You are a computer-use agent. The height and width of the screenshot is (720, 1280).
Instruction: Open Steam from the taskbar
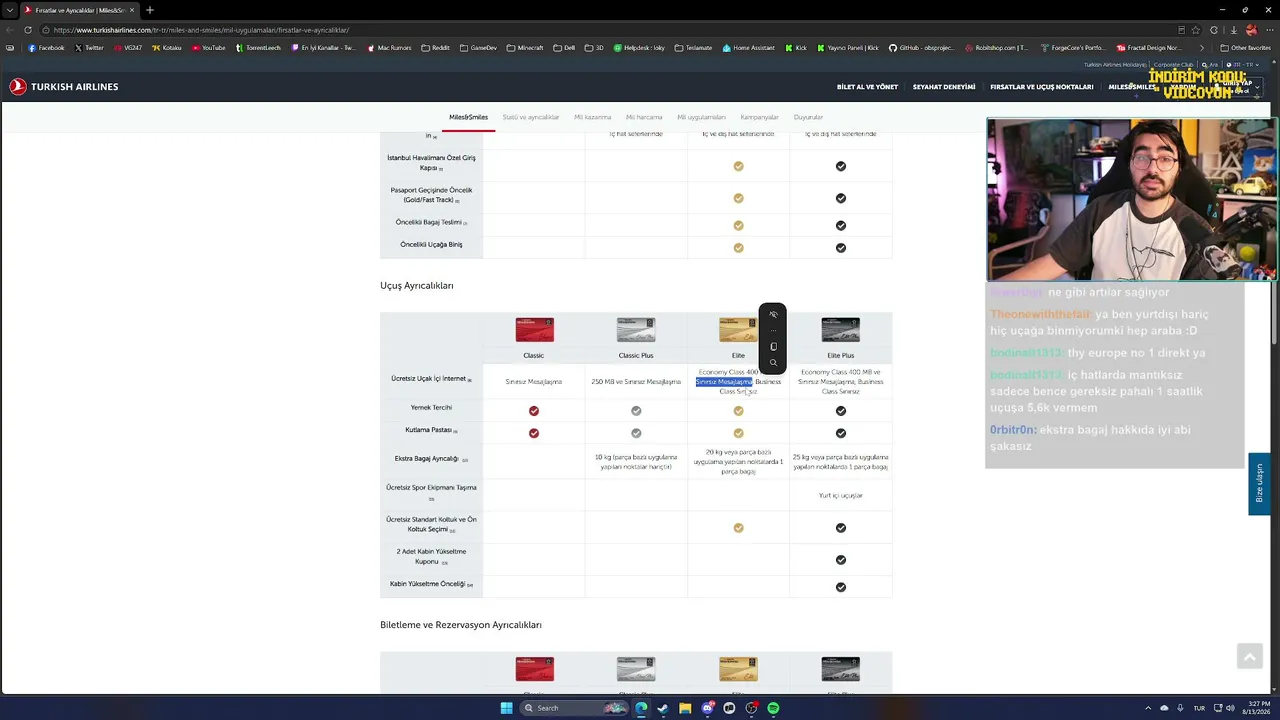coord(663,708)
